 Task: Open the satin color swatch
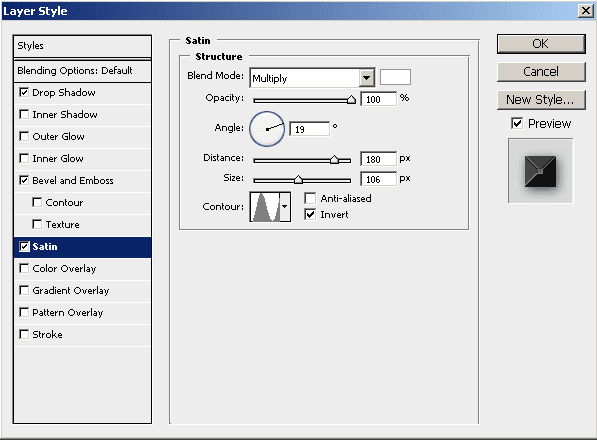395,77
